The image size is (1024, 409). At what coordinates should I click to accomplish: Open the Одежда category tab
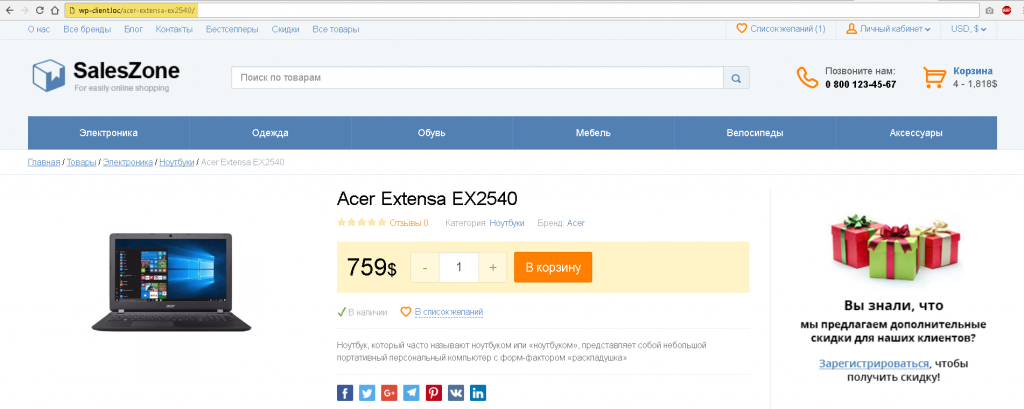coord(270,133)
